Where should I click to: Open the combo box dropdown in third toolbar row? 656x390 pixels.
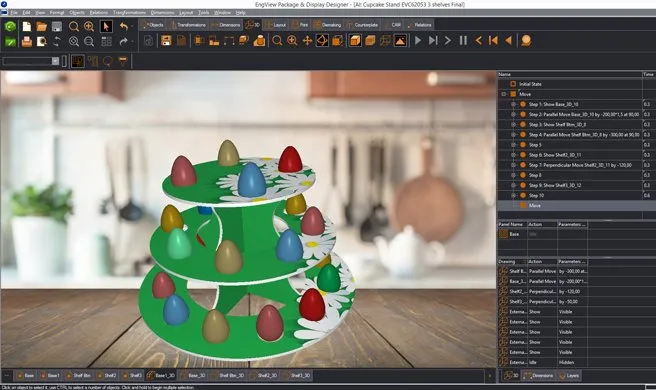click(55, 61)
